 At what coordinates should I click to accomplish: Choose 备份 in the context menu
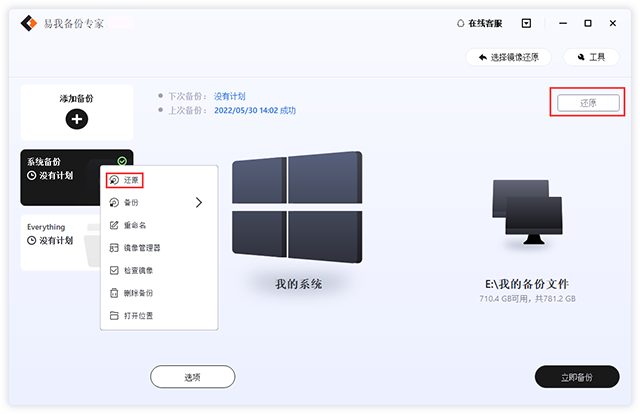(x=159, y=203)
